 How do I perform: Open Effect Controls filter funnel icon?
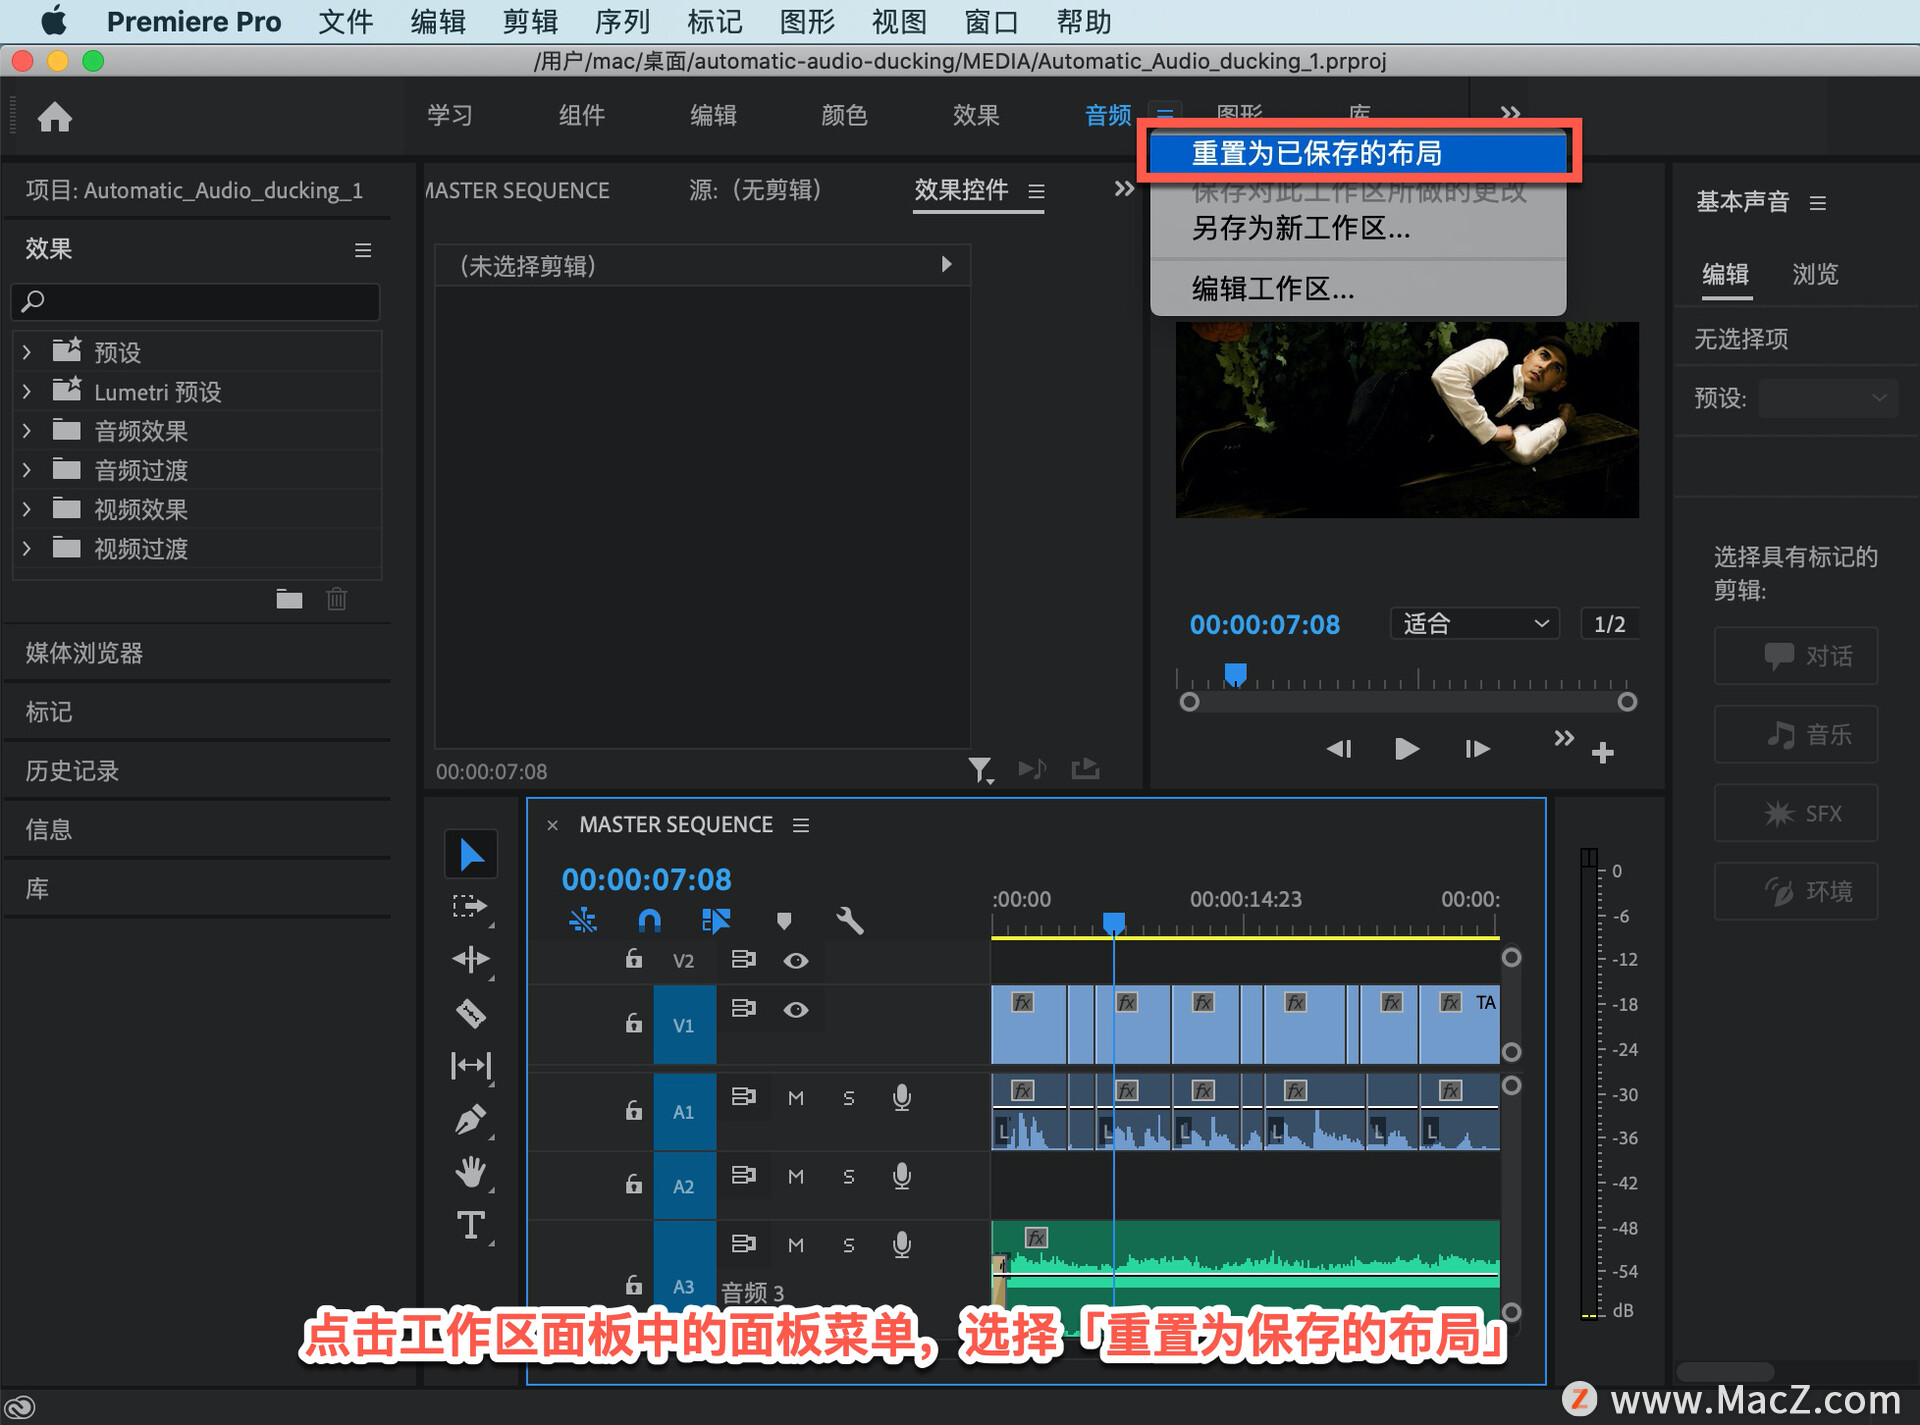tap(980, 769)
